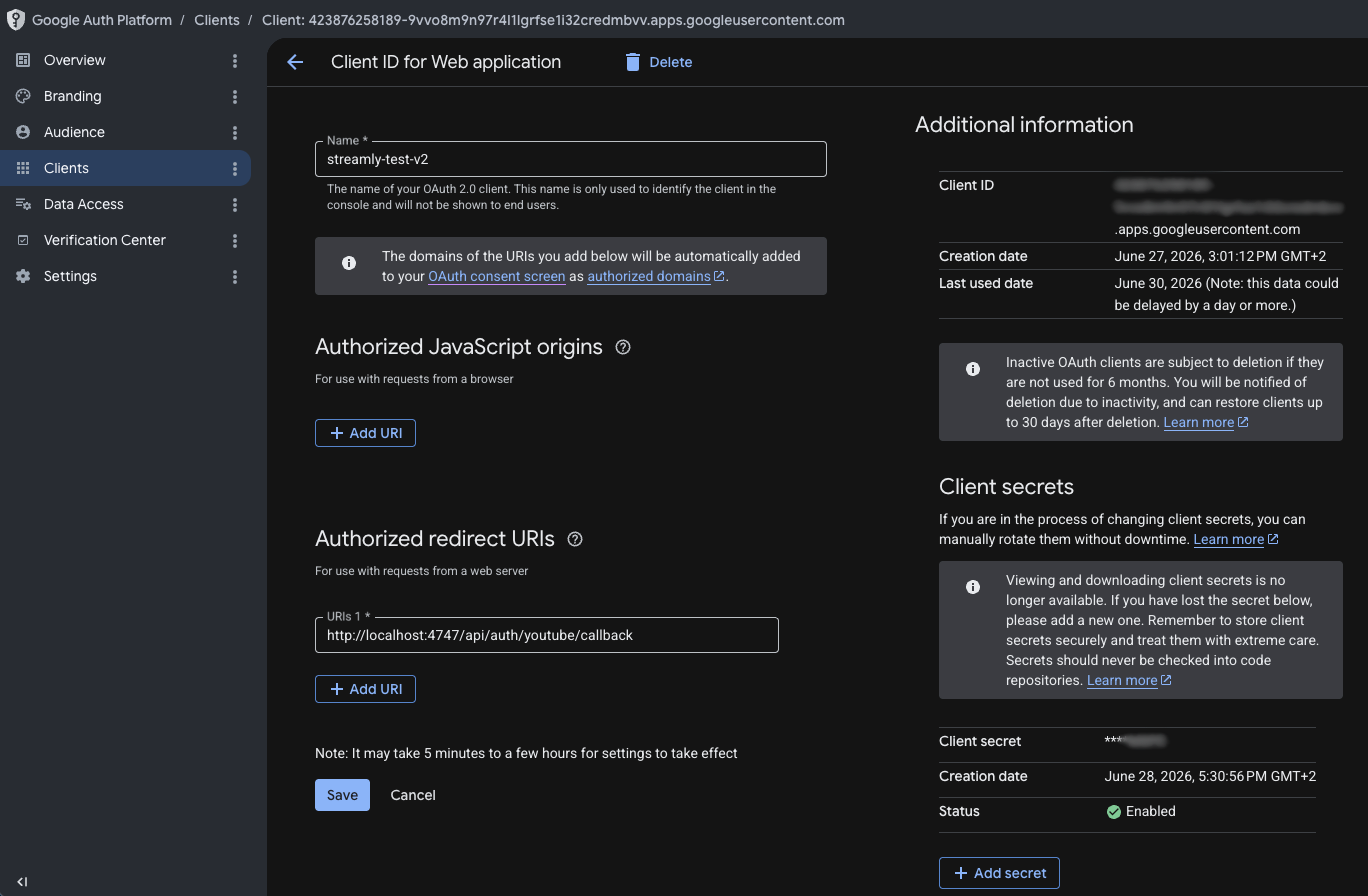Click the green Enabled status checkmark
Viewport: 1368px width, 896px height.
(x=1113, y=812)
